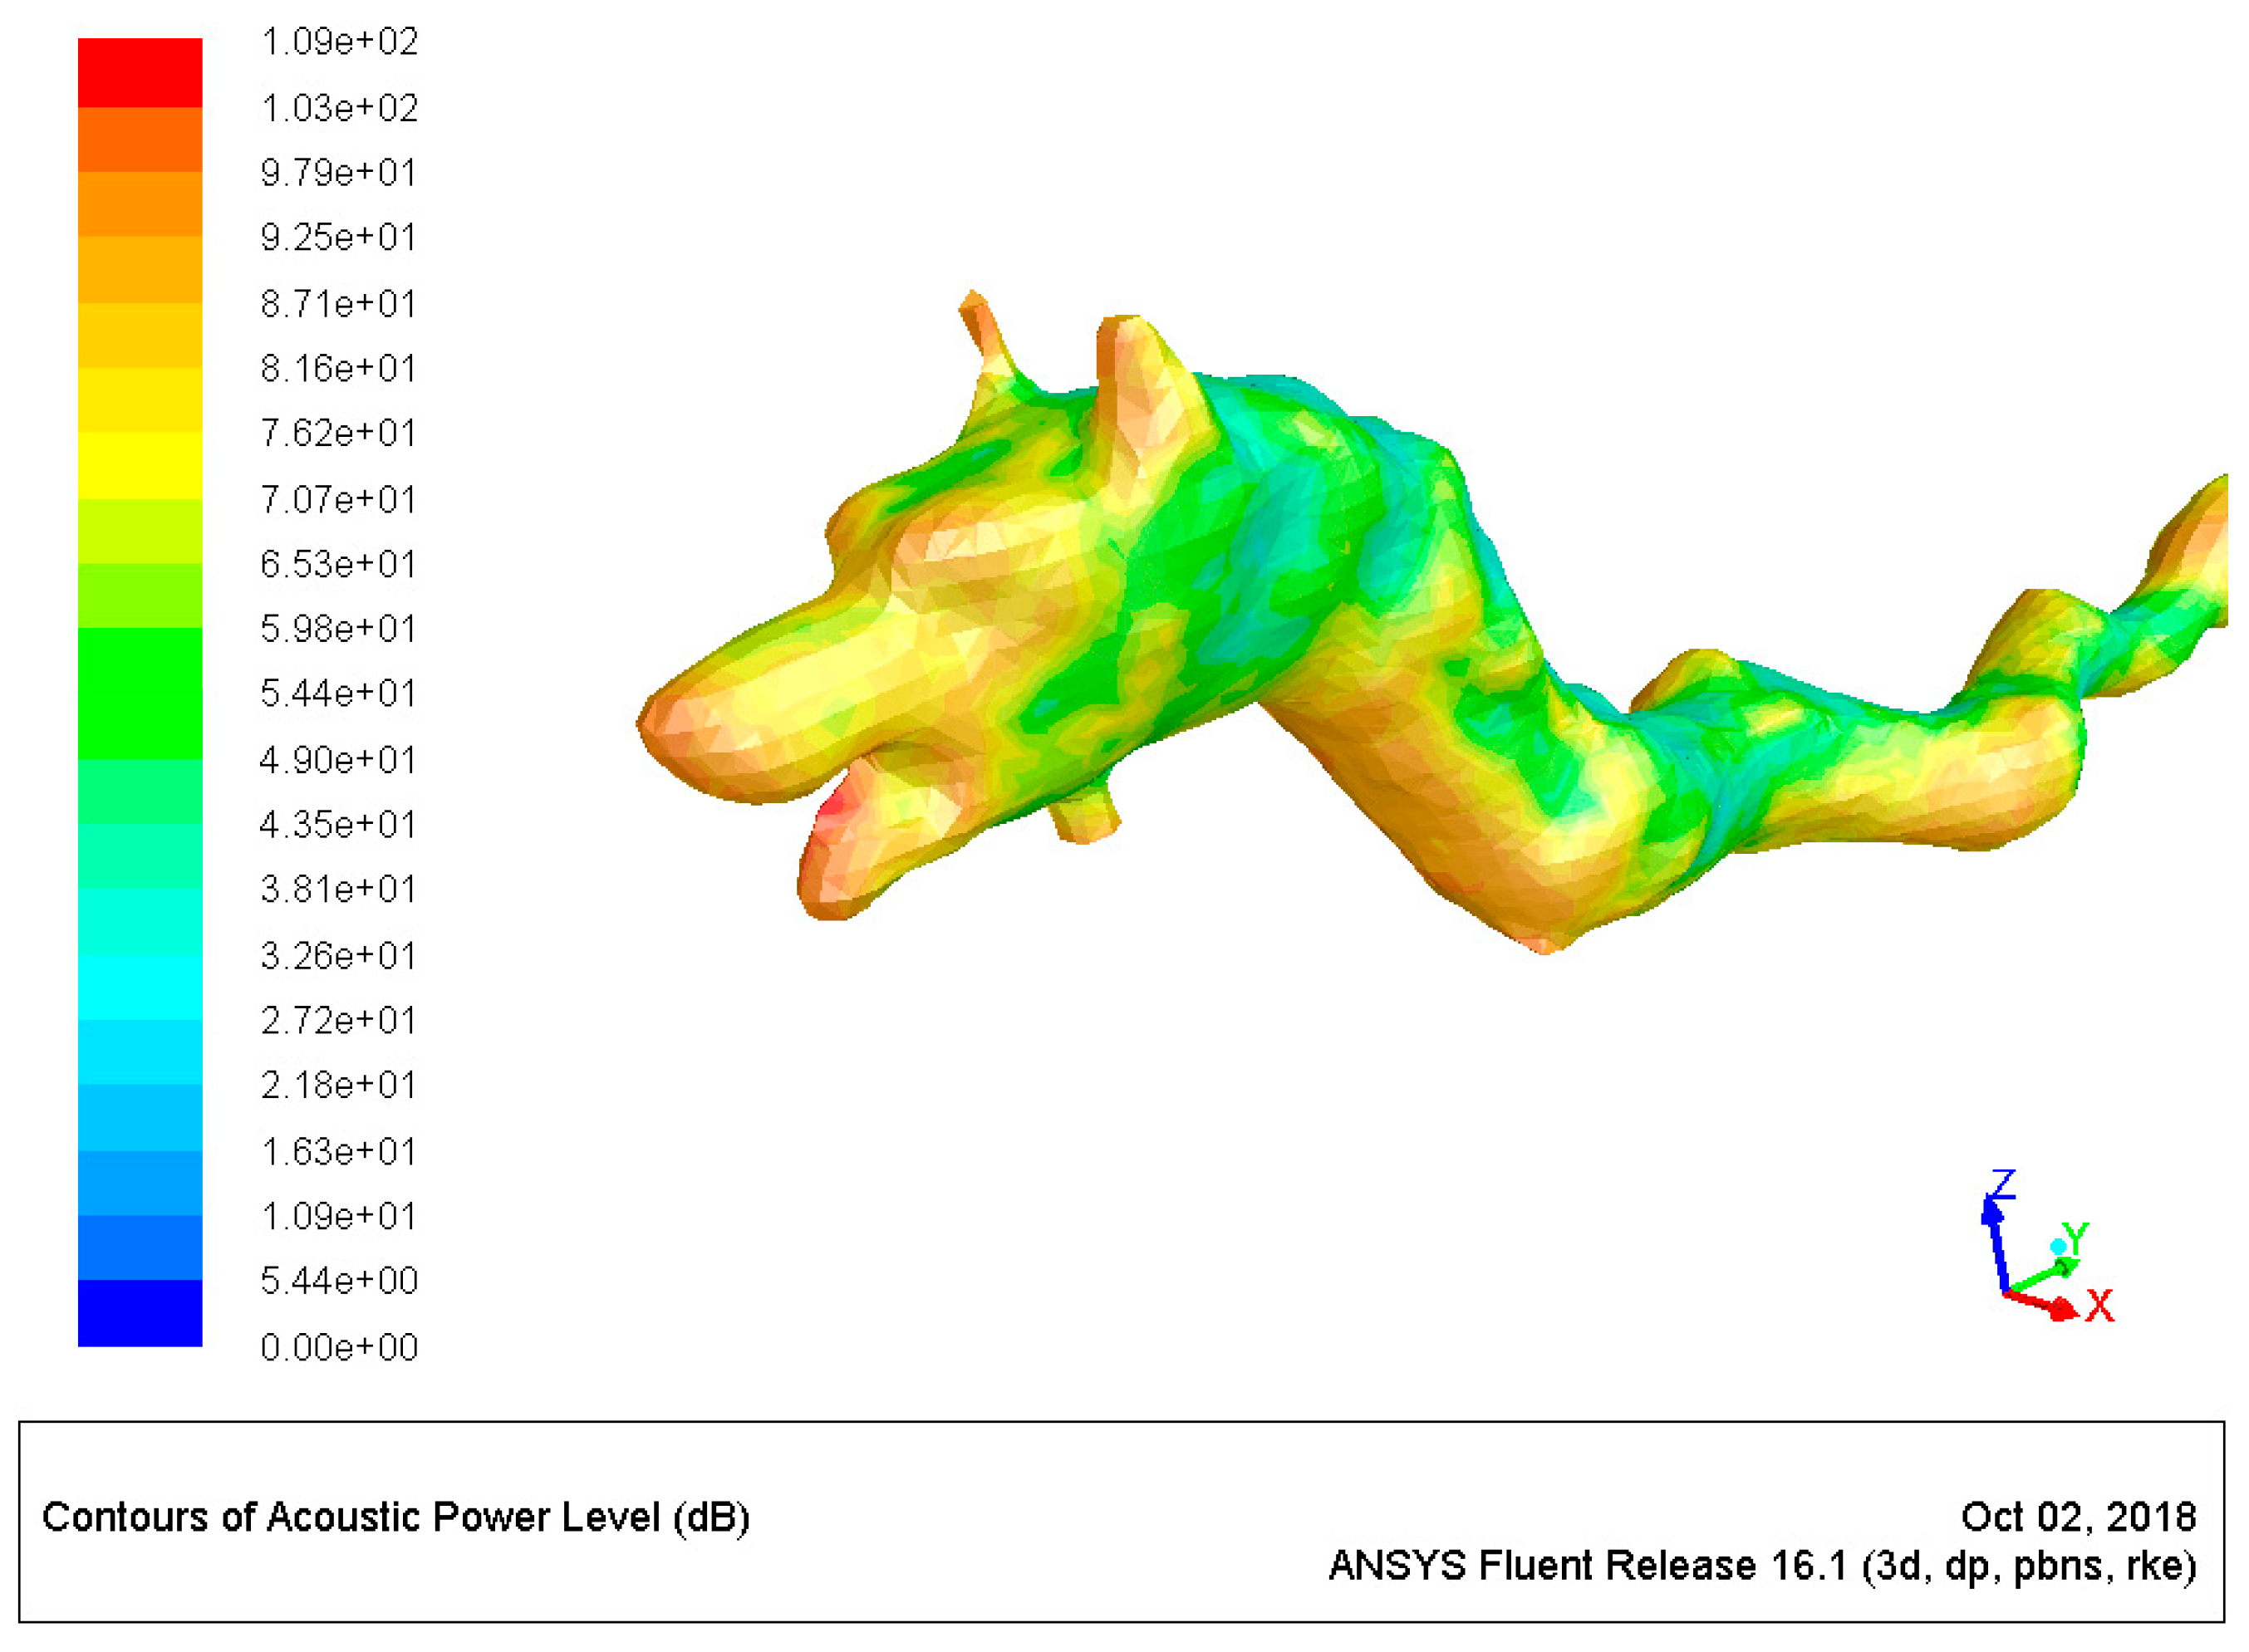Click the red X axis label of the triad
The image size is (2249, 1652).
pyautogui.click(x=2101, y=1307)
